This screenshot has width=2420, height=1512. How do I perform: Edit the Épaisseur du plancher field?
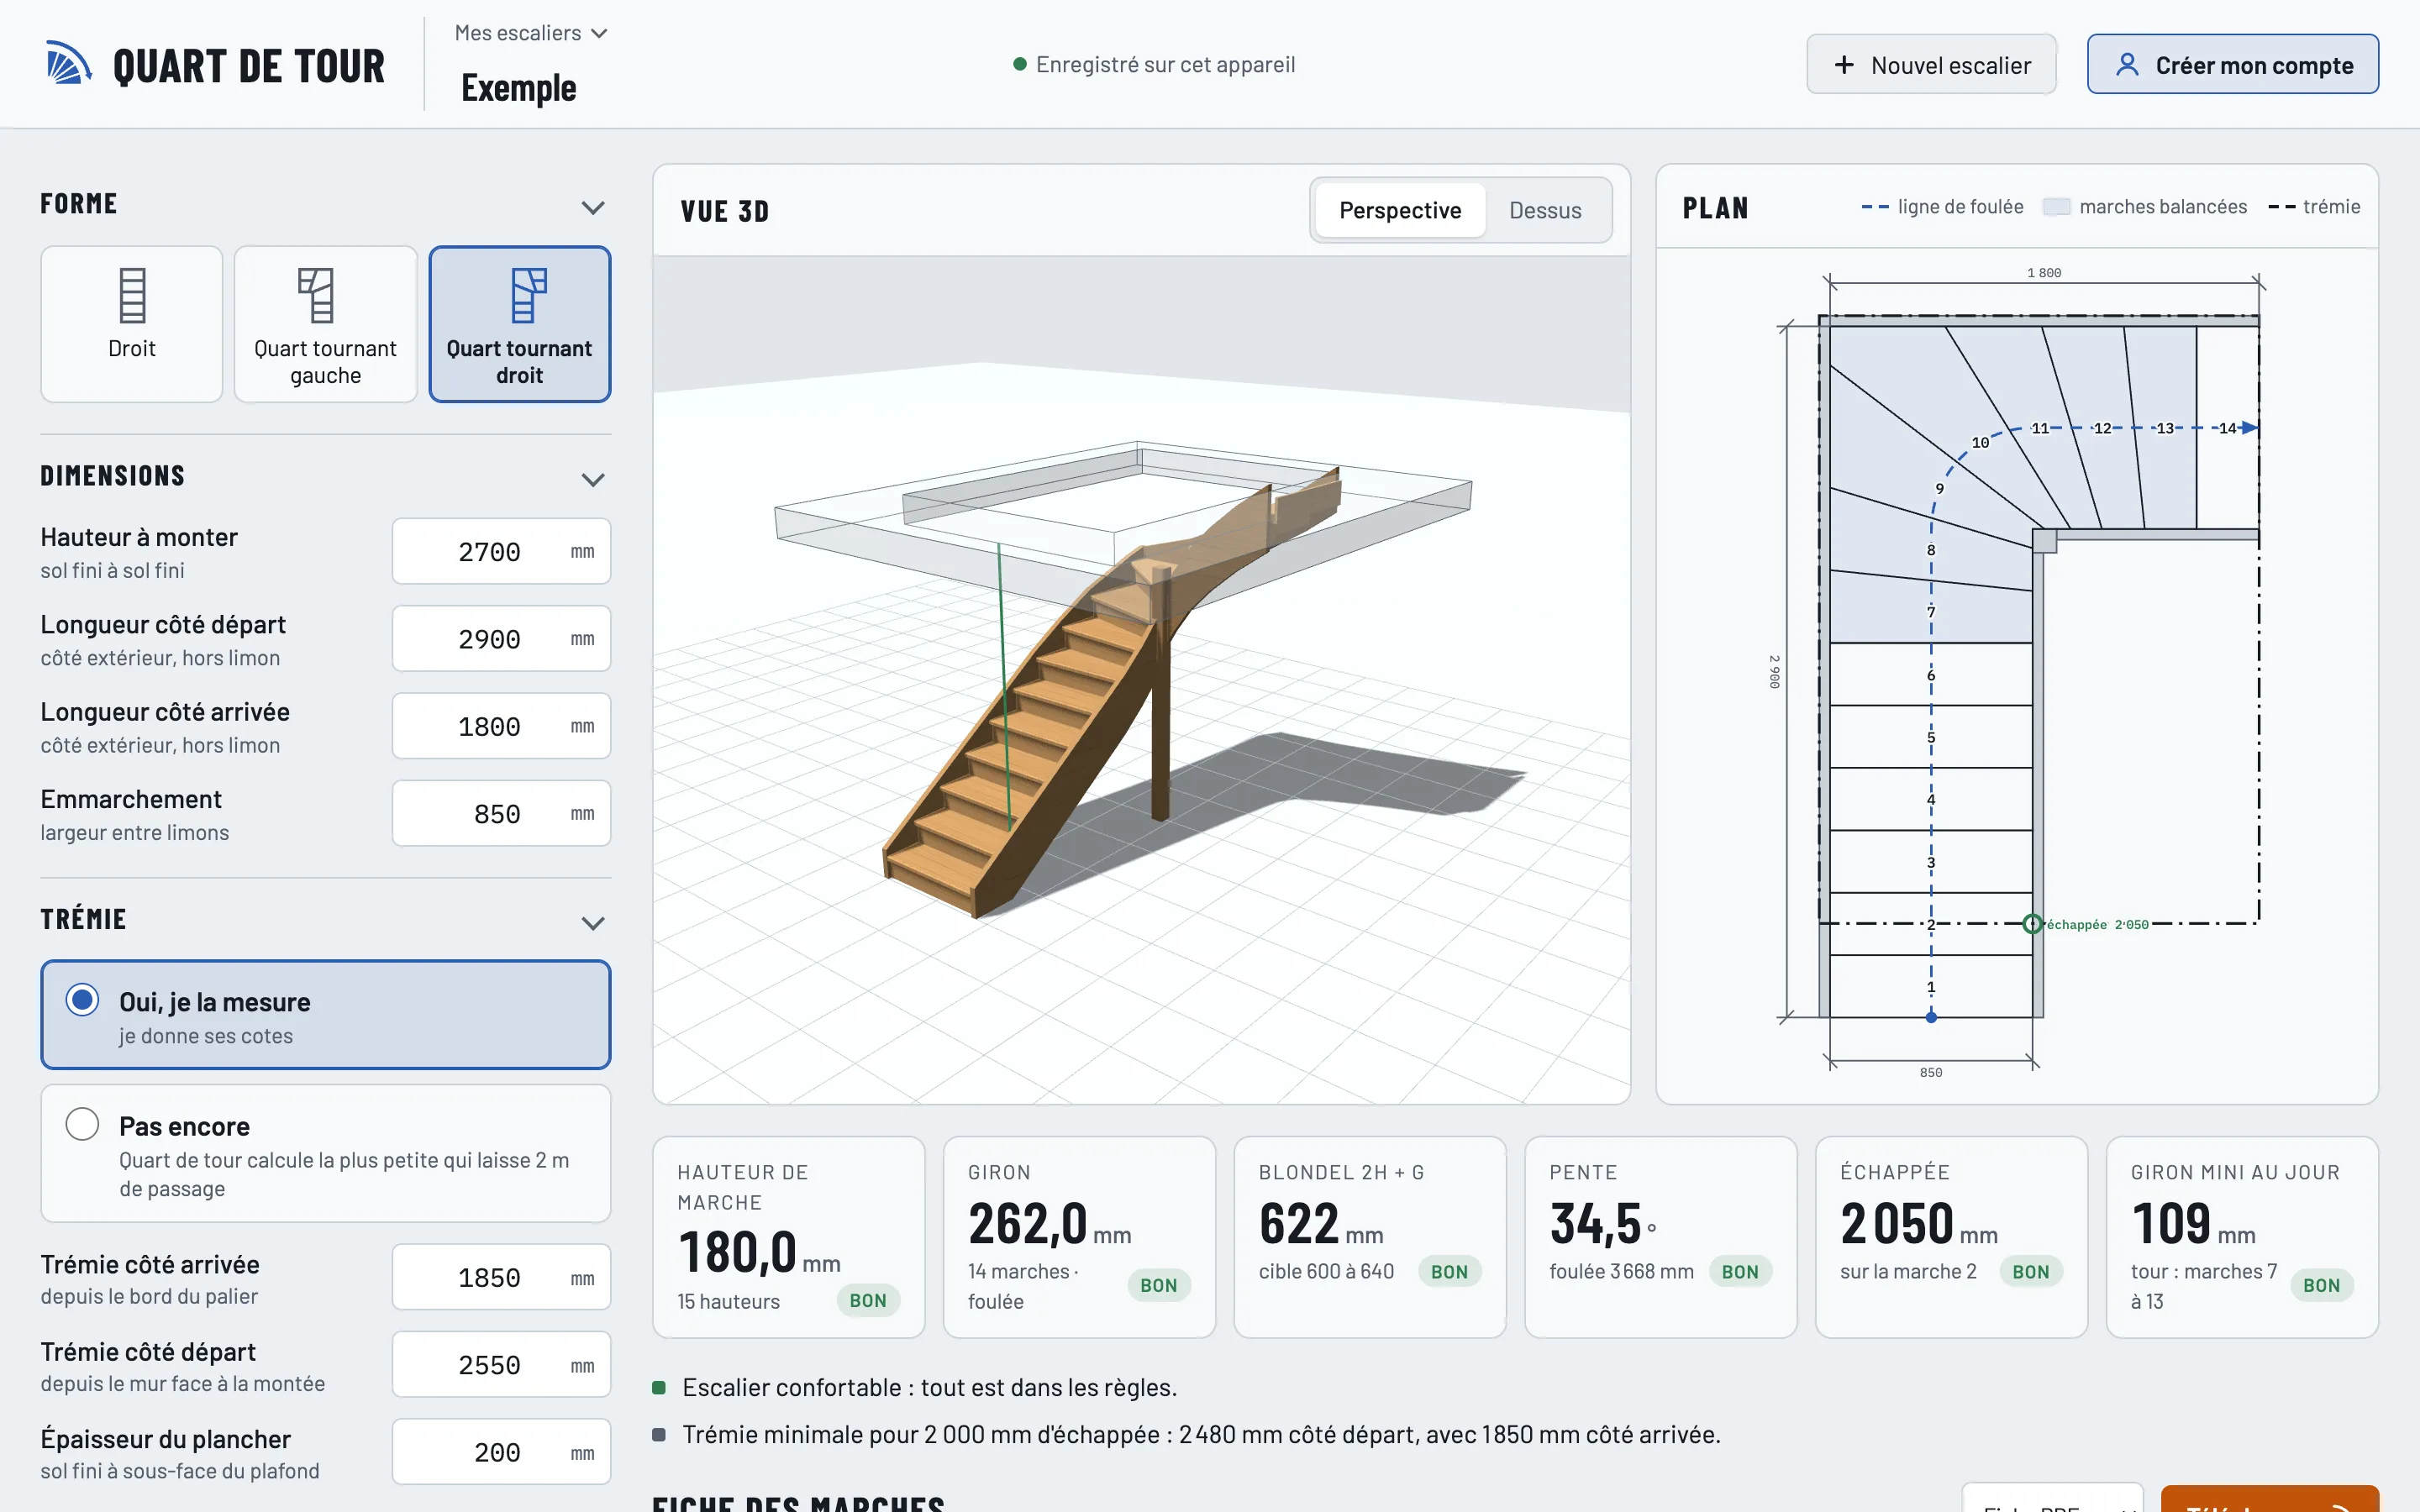tap(501, 1452)
